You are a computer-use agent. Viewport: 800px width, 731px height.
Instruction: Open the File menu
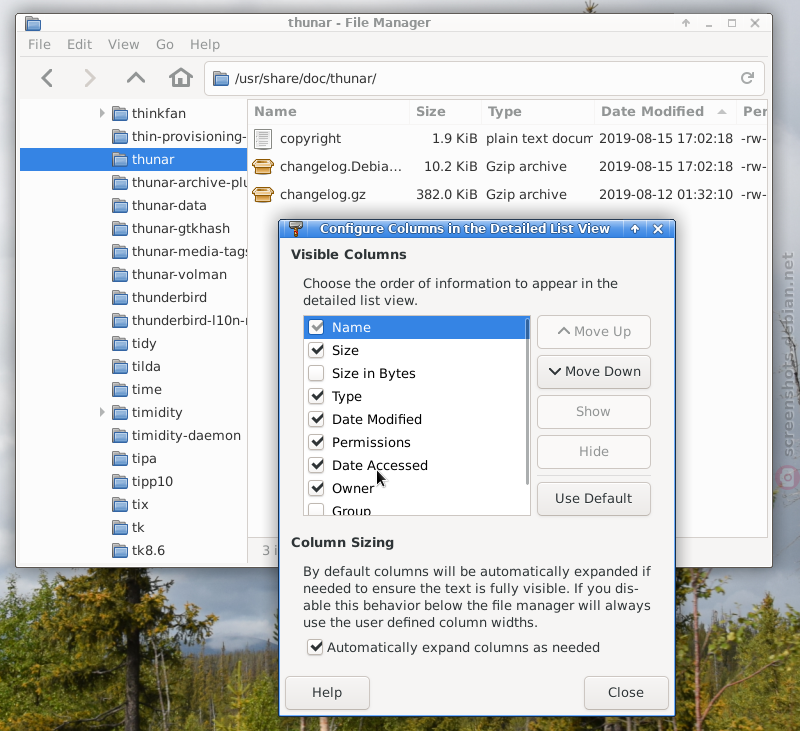click(x=39, y=44)
